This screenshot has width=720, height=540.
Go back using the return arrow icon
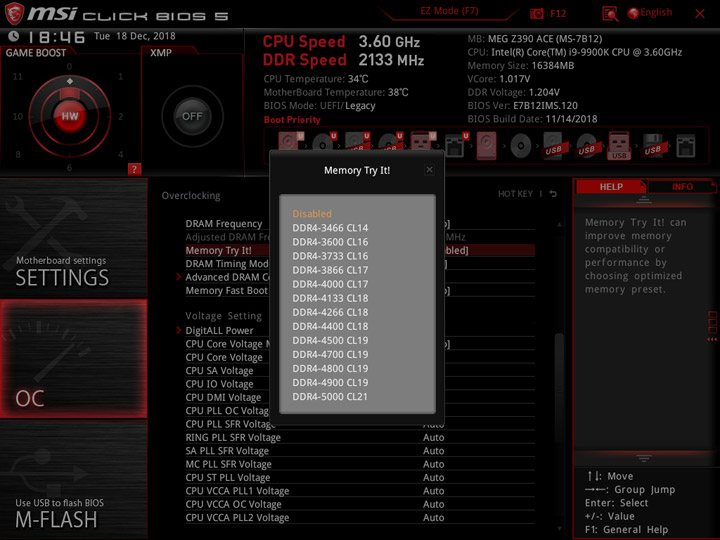pyautogui.click(x=553, y=194)
